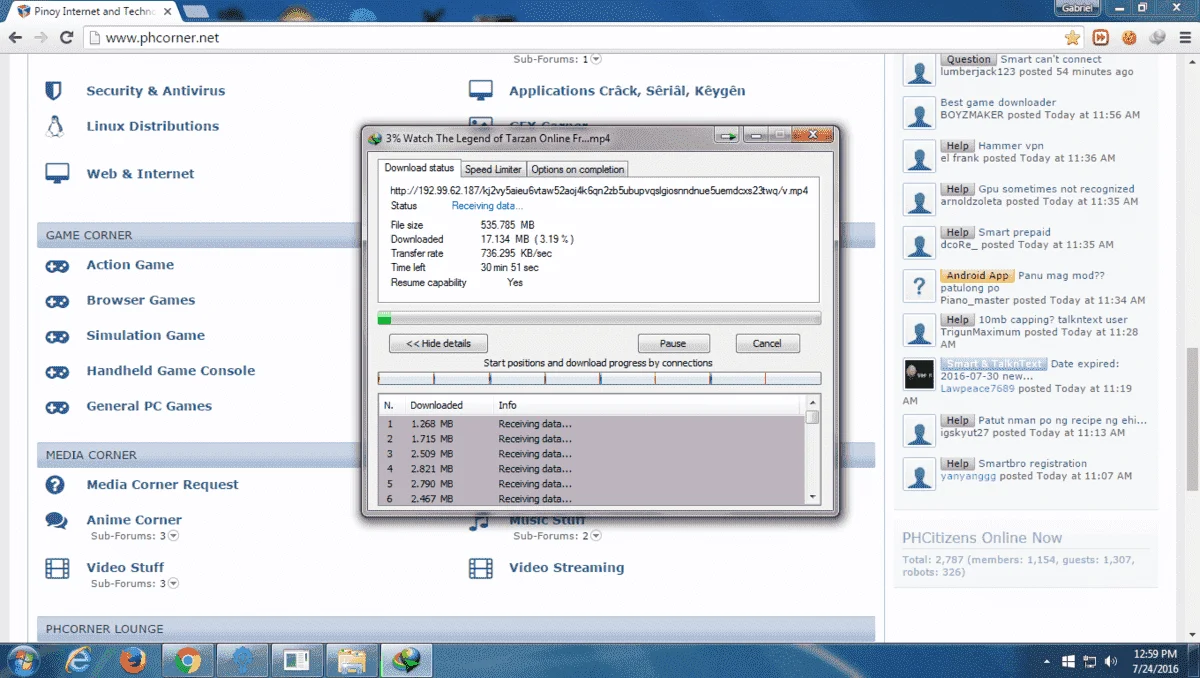The width and height of the screenshot is (1200, 678).
Task: Click the Anime Corner speech bubbles icon
Action: point(57,521)
